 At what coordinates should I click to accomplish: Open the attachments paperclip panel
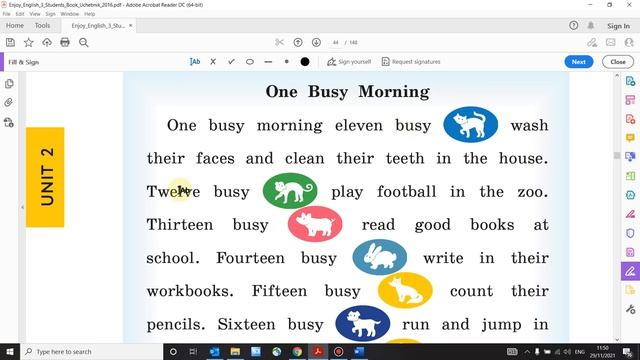pyautogui.click(x=9, y=102)
